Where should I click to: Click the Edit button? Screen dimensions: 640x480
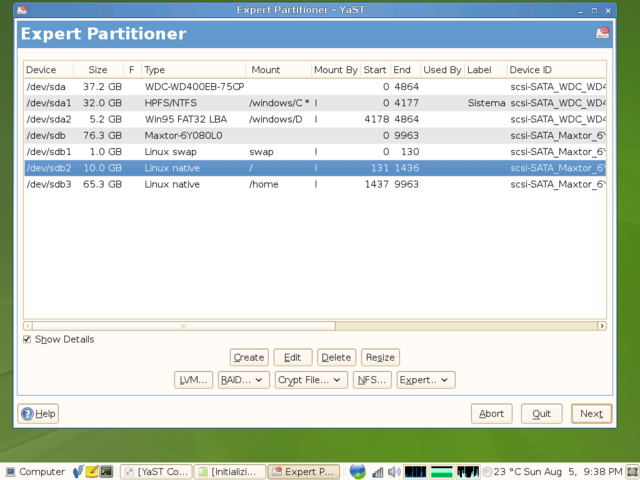293,358
